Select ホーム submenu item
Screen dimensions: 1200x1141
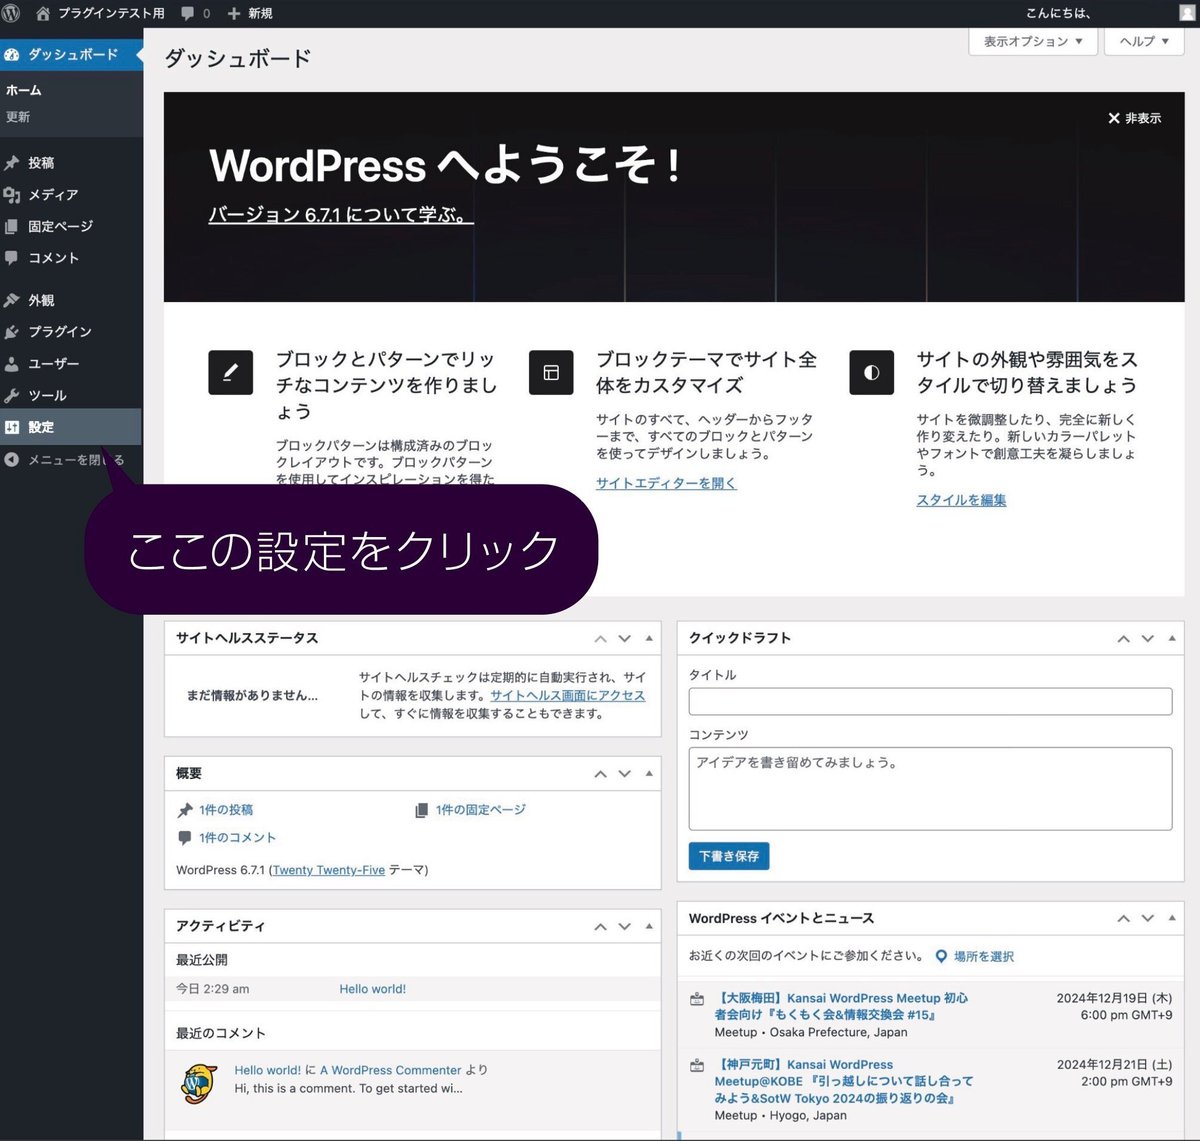point(24,90)
